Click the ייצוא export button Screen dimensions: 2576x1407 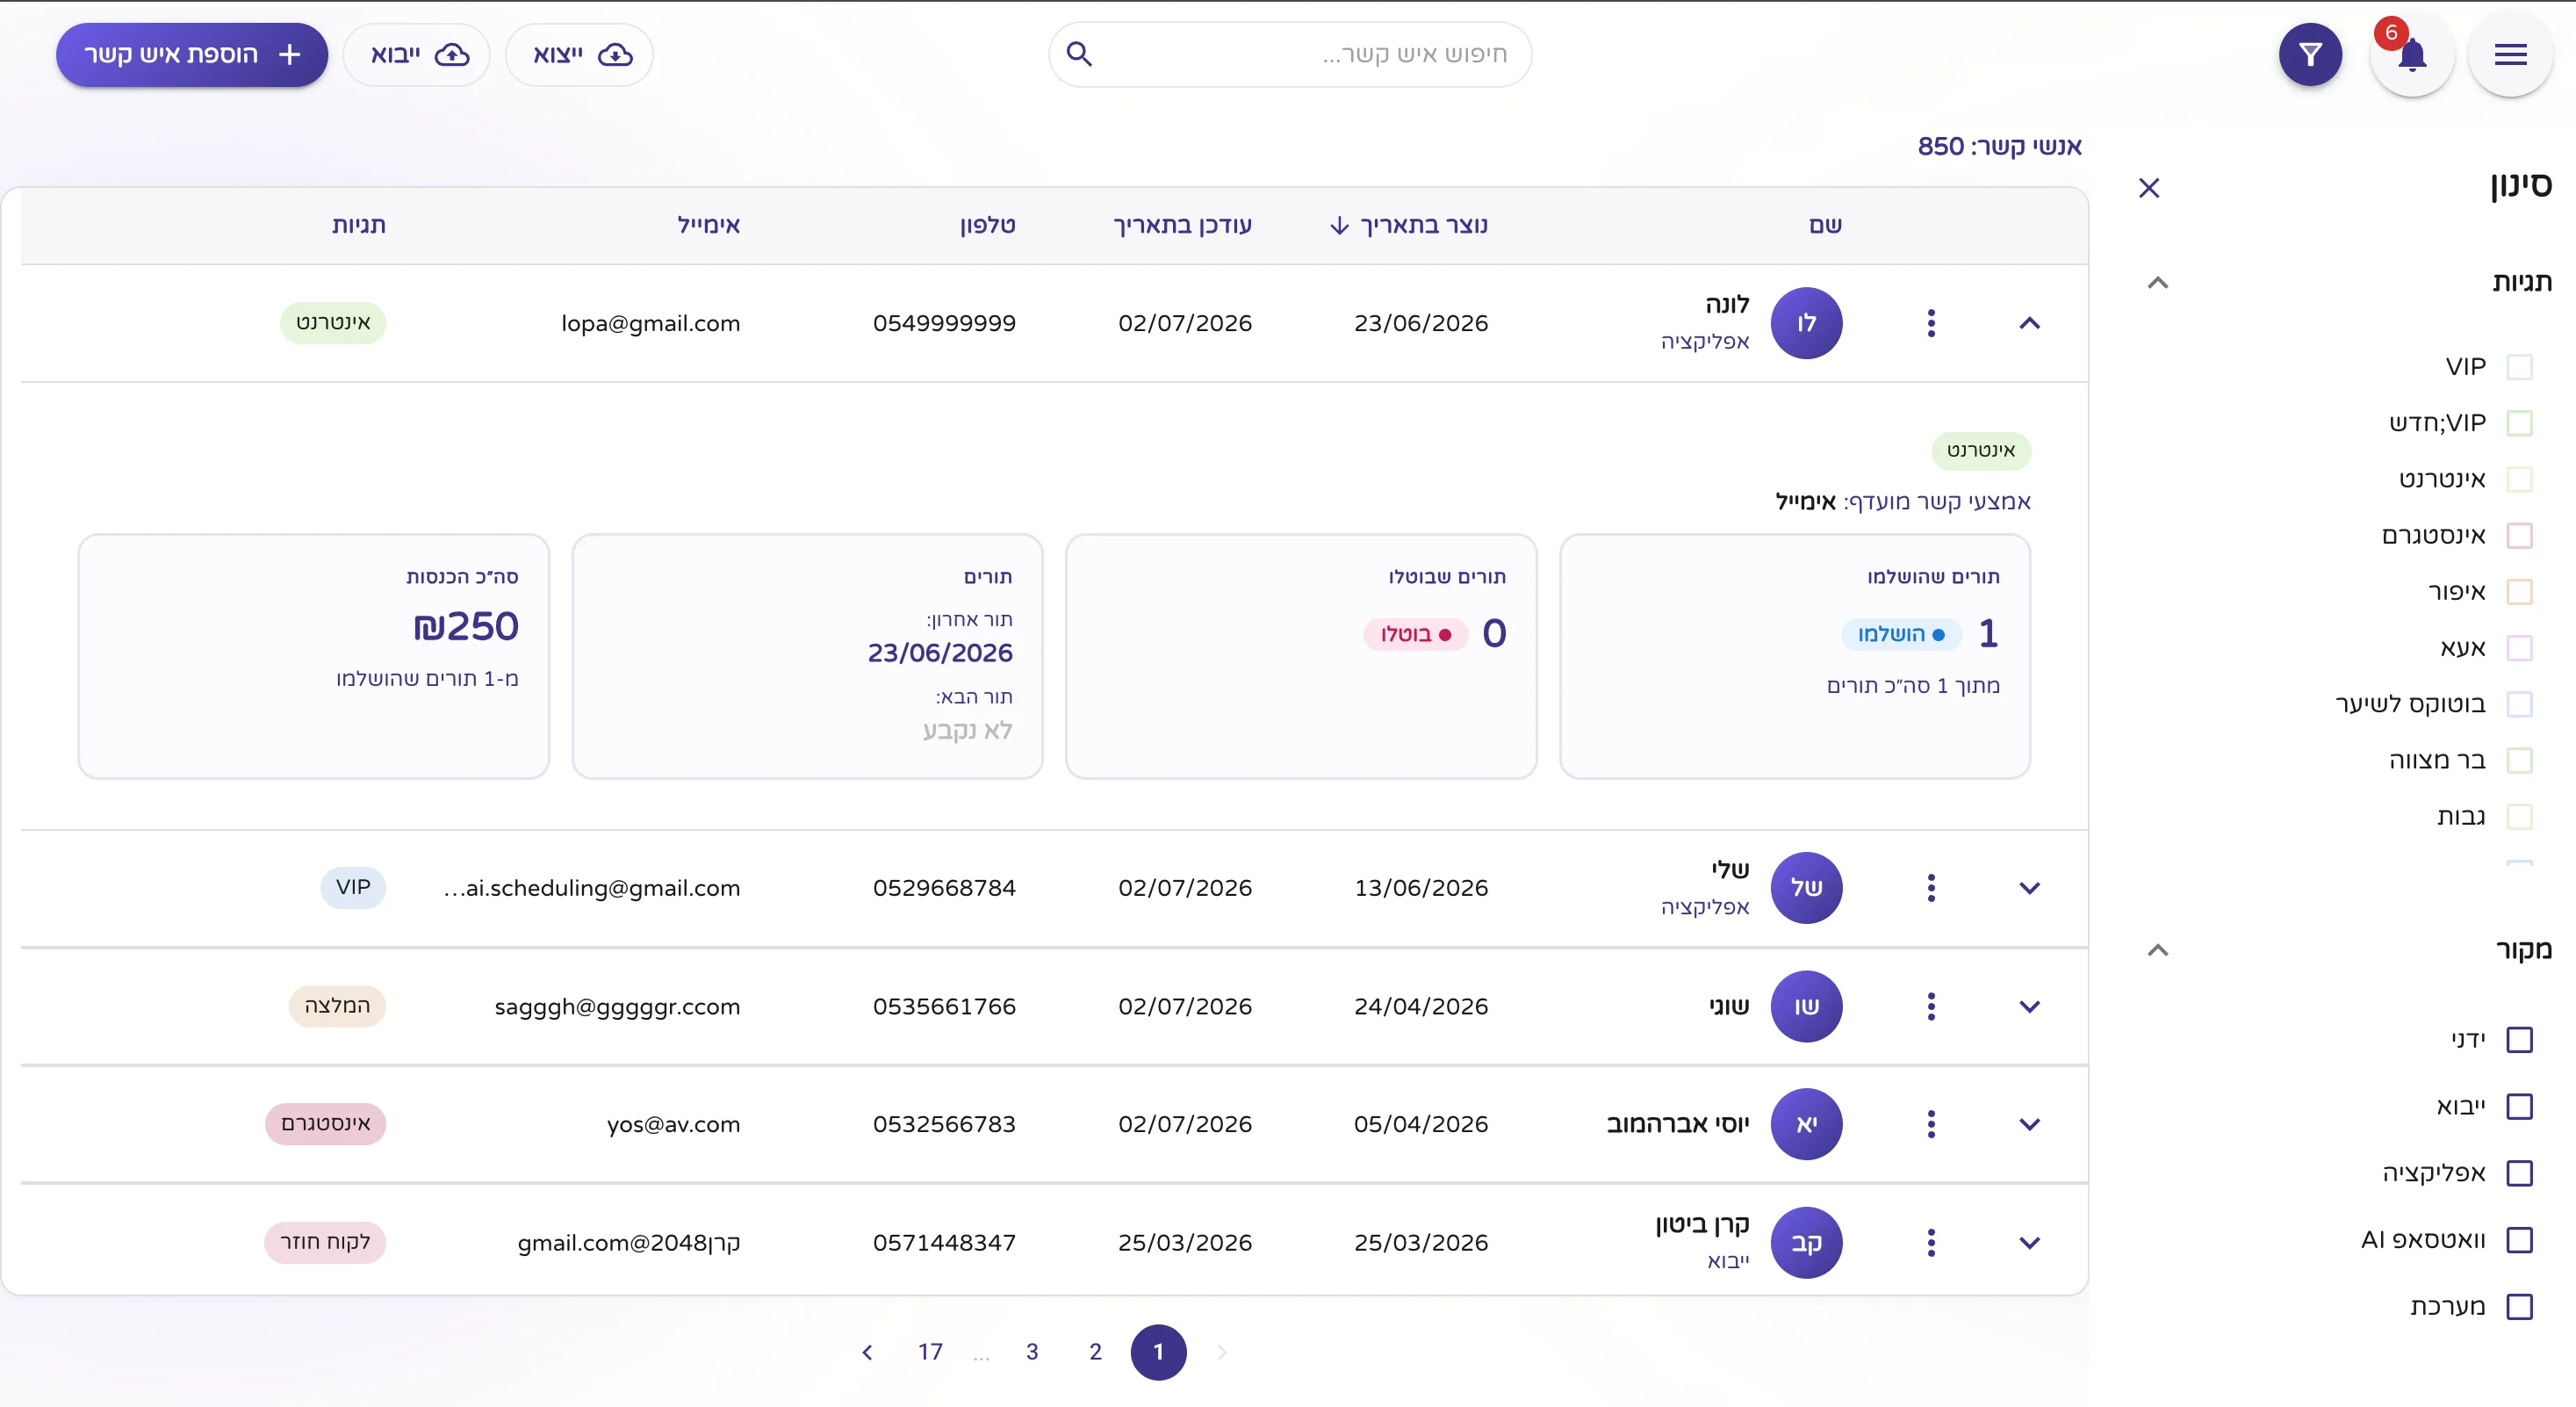coord(580,54)
